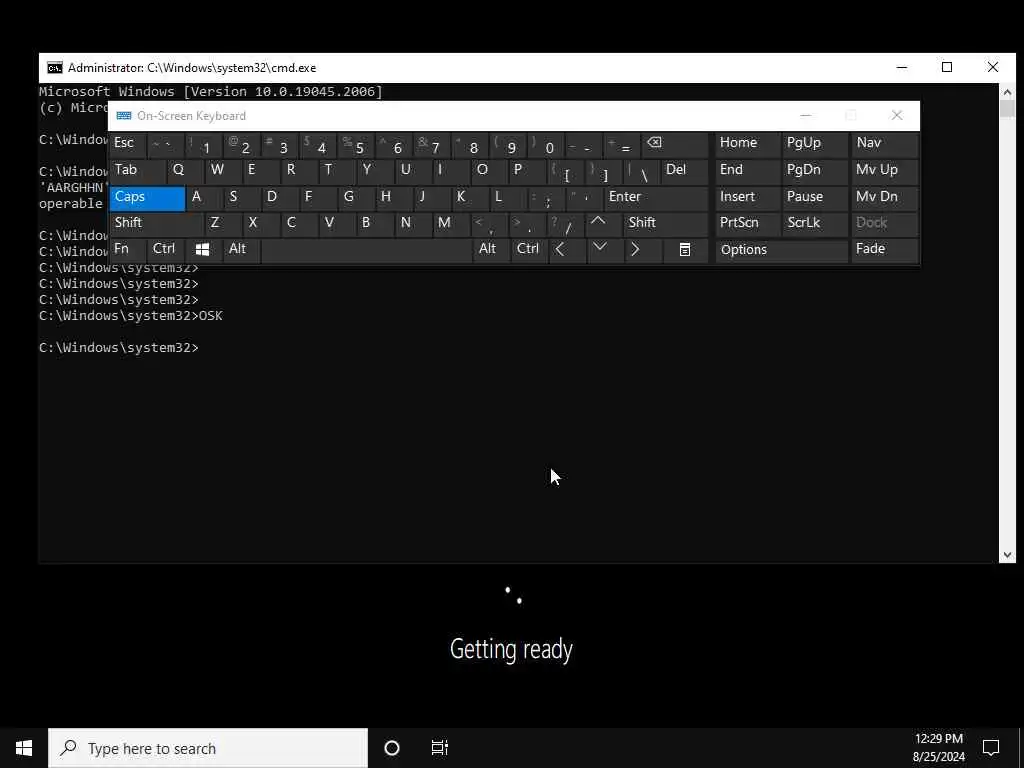Click the backslash key
The height and width of the screenshot is (768, 1024).
pos(641,171)
